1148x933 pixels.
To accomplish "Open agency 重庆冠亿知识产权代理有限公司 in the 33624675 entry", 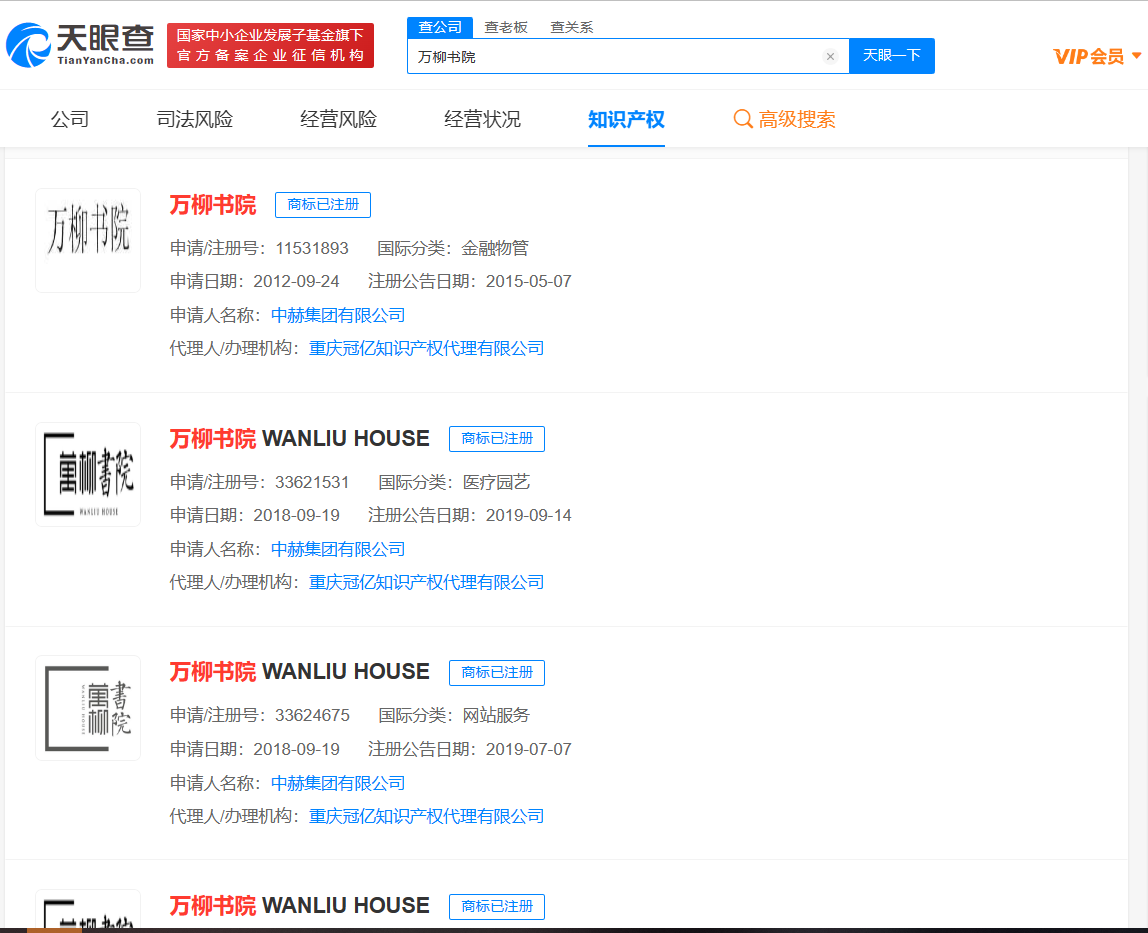I will [x=427, y=817].
